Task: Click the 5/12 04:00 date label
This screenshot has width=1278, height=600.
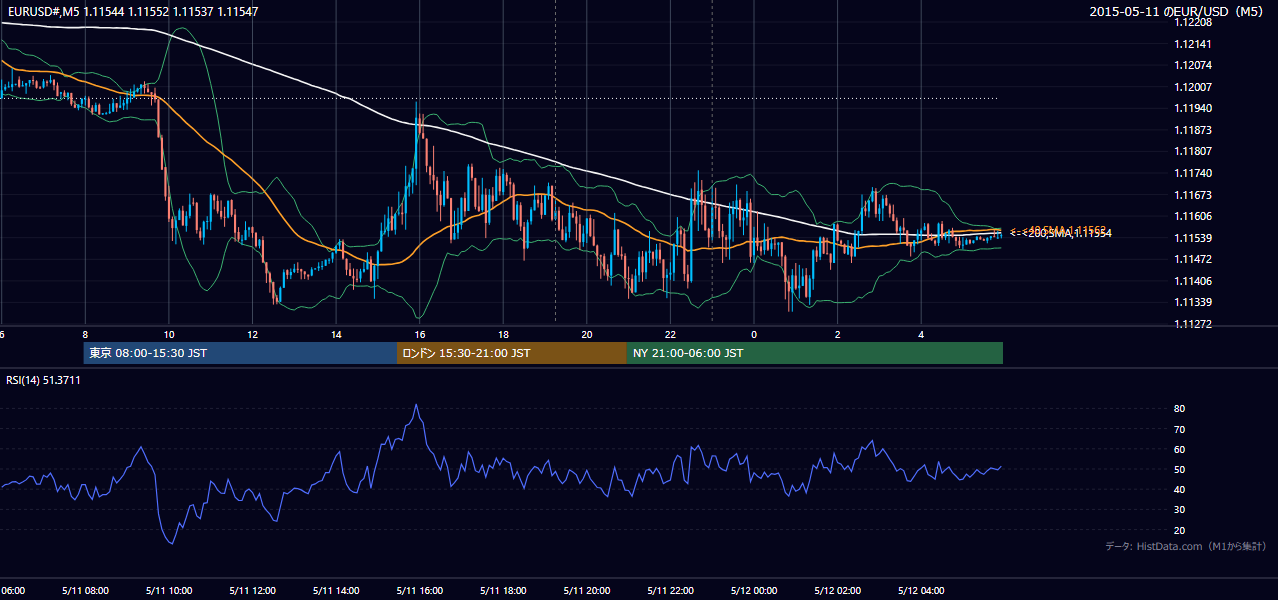Action: (922, 591)
